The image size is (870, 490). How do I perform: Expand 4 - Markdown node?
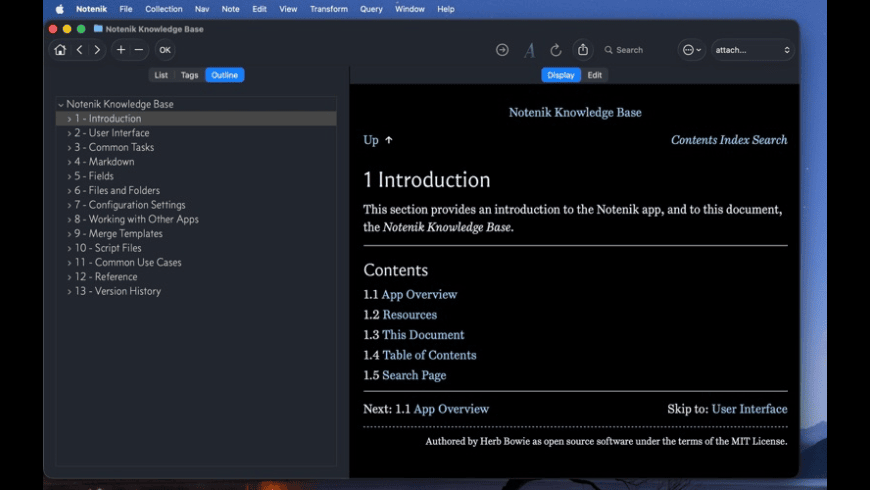(x=69, y=162)
